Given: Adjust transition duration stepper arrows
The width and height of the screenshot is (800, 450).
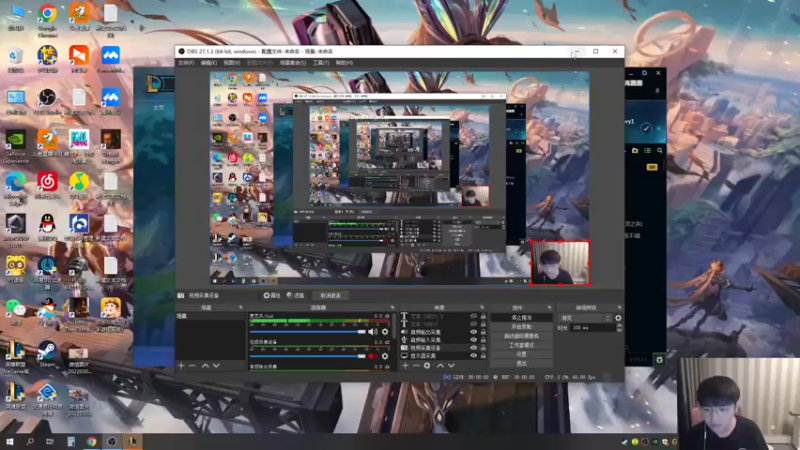Looking at the screenshot, I should tap(619, 328).
